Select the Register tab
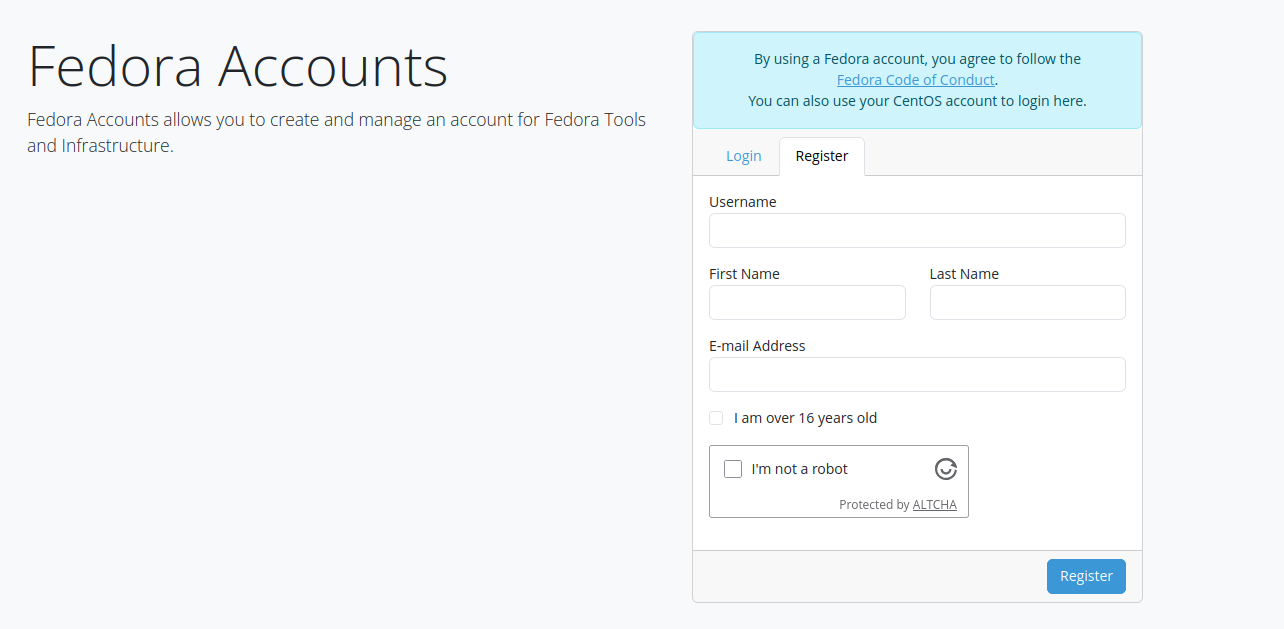Screen dimensions: 1284x629 click(822, 156)
